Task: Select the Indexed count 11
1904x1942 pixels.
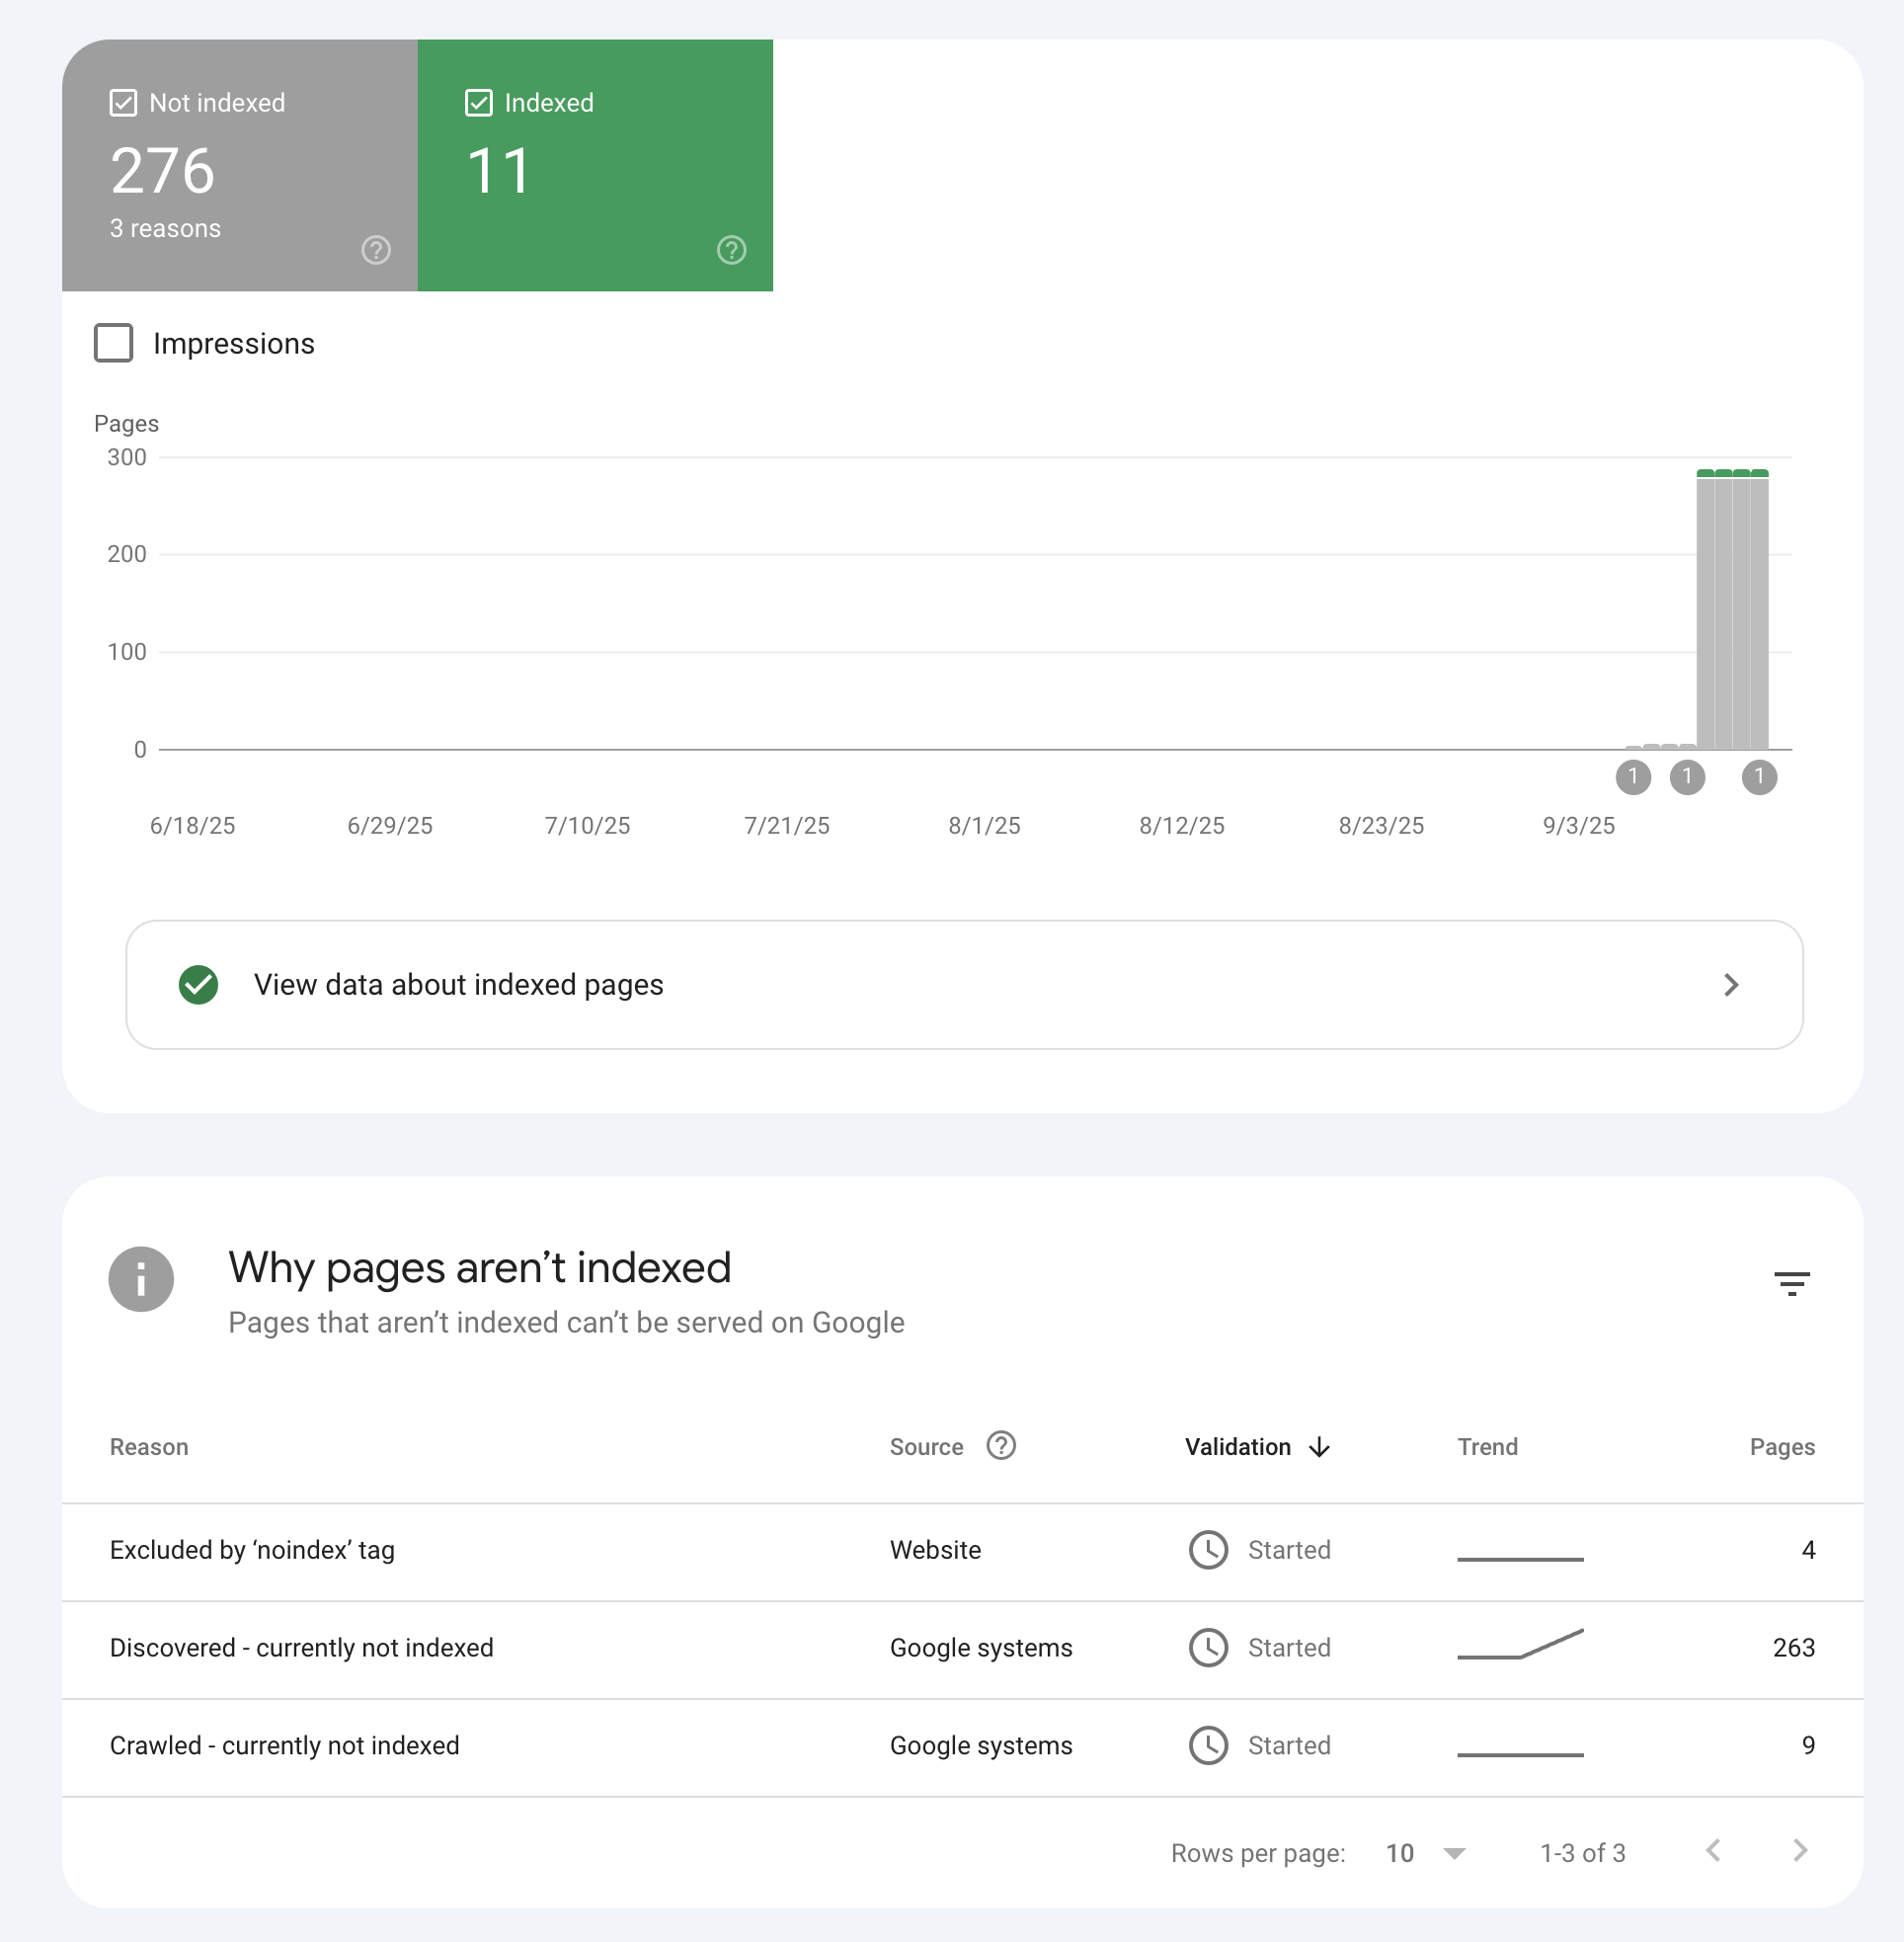Action: (x=498, y=171)
